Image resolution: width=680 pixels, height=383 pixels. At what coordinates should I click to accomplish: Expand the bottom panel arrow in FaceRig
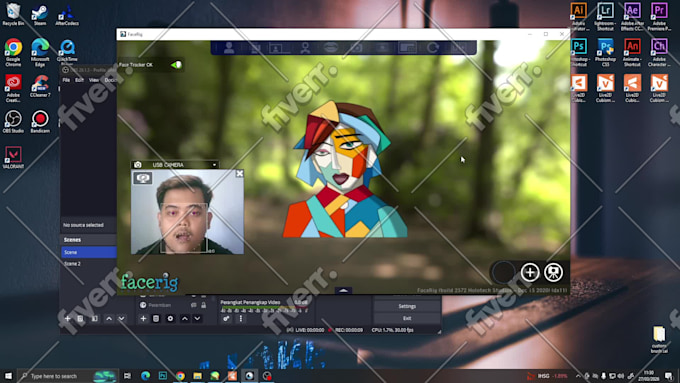pos(343,290)
